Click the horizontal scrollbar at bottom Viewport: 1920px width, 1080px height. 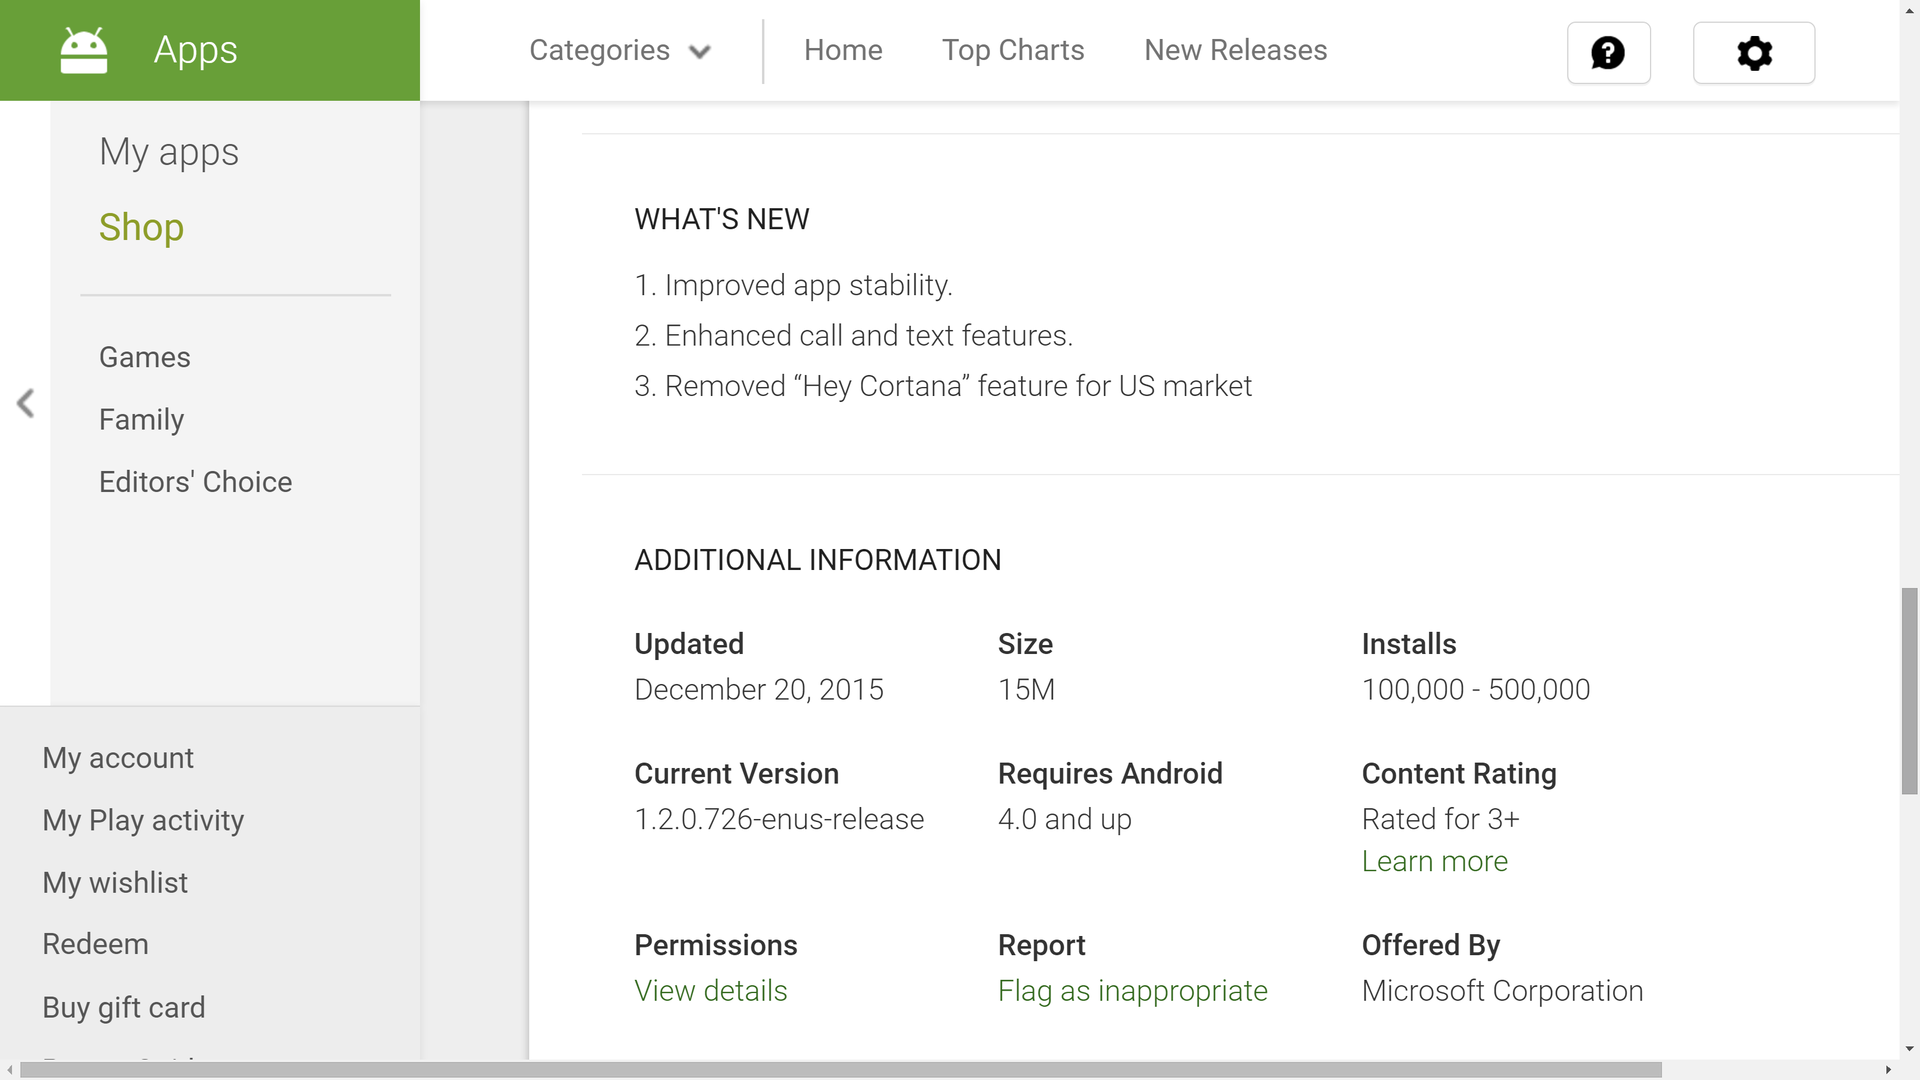840,1070
